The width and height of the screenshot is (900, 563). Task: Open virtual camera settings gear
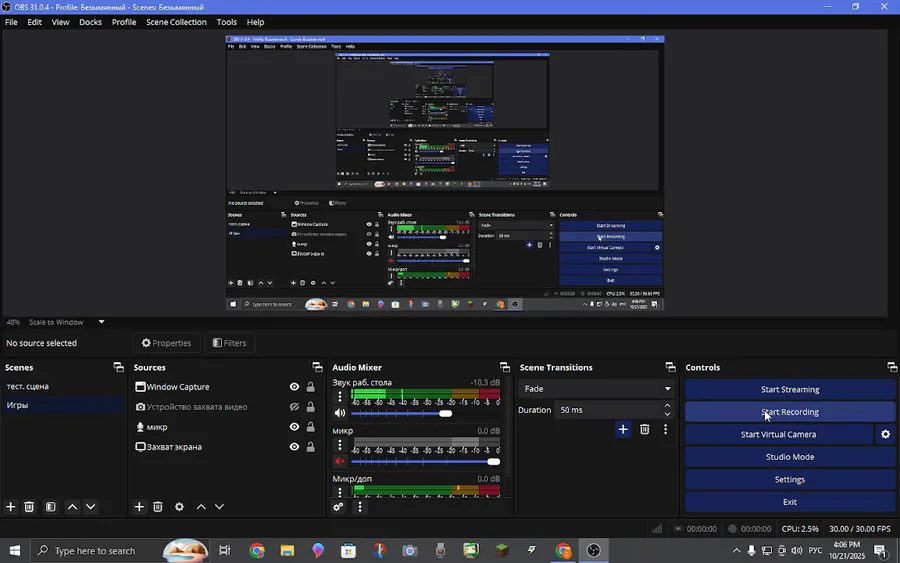pos(886,434)
